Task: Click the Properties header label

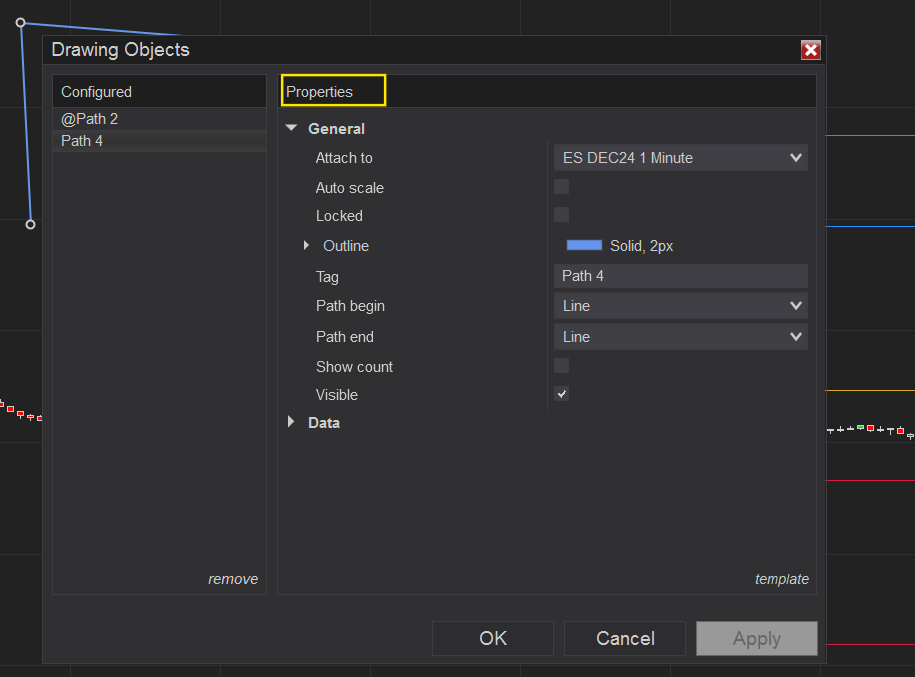Action: click(x=319, y=92)
